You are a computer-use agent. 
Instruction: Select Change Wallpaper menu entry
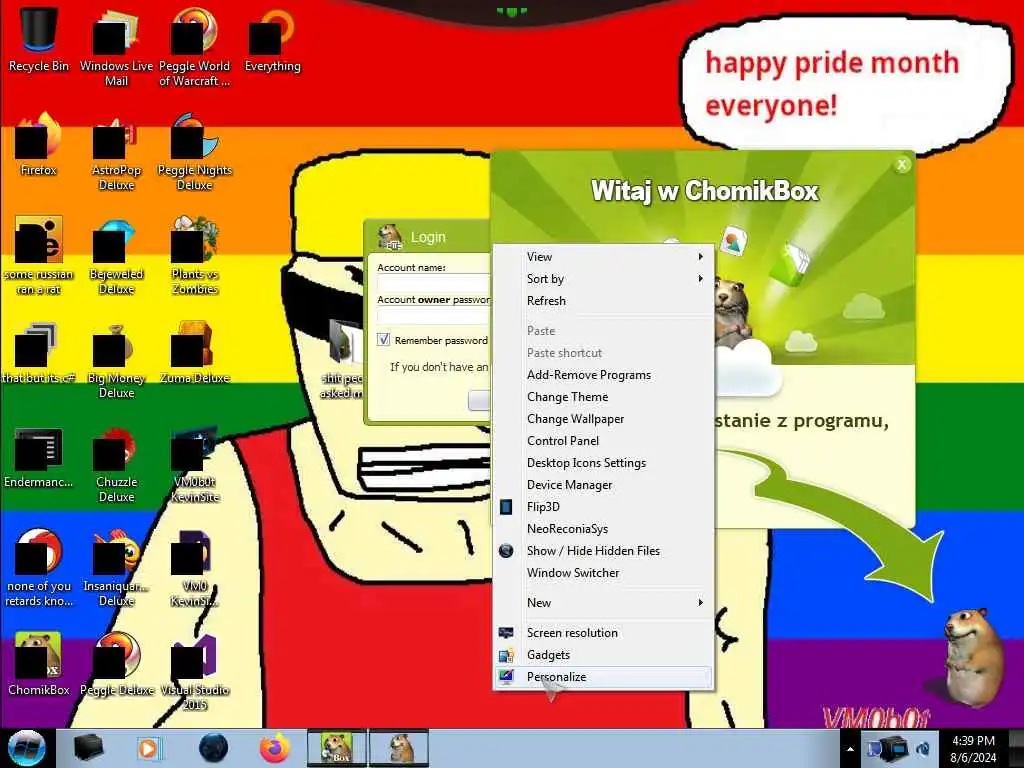coord(603,419)
